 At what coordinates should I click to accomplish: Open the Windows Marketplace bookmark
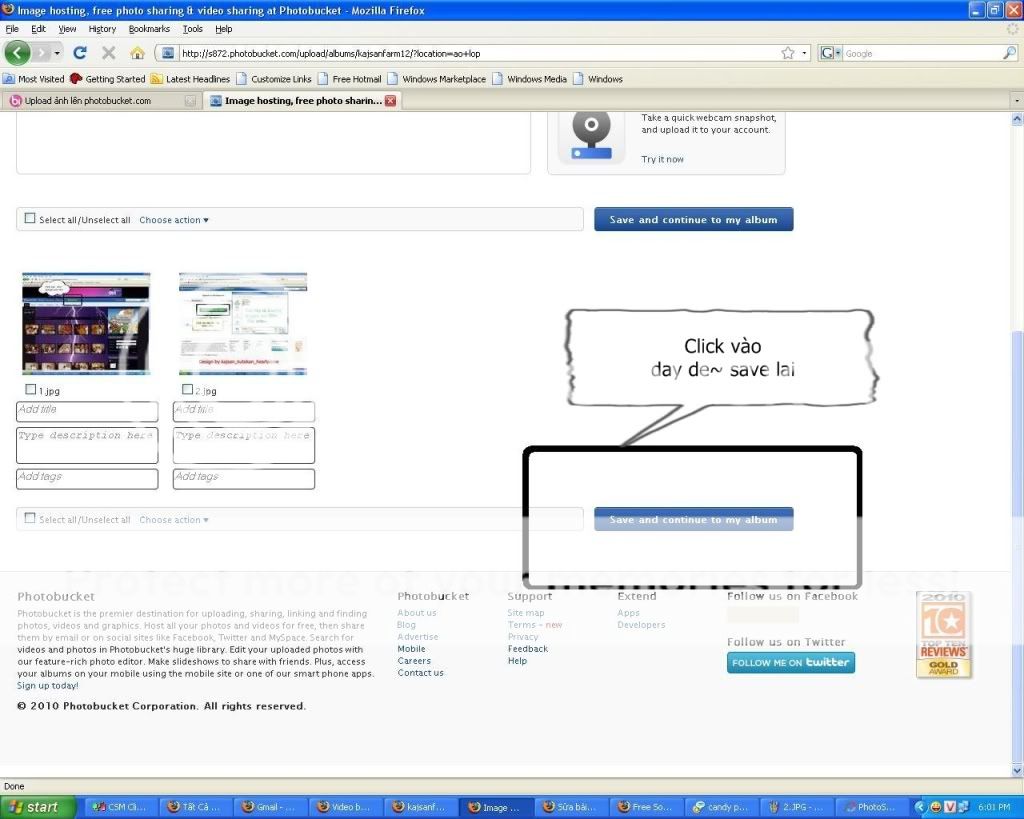[x=437, y=79]
